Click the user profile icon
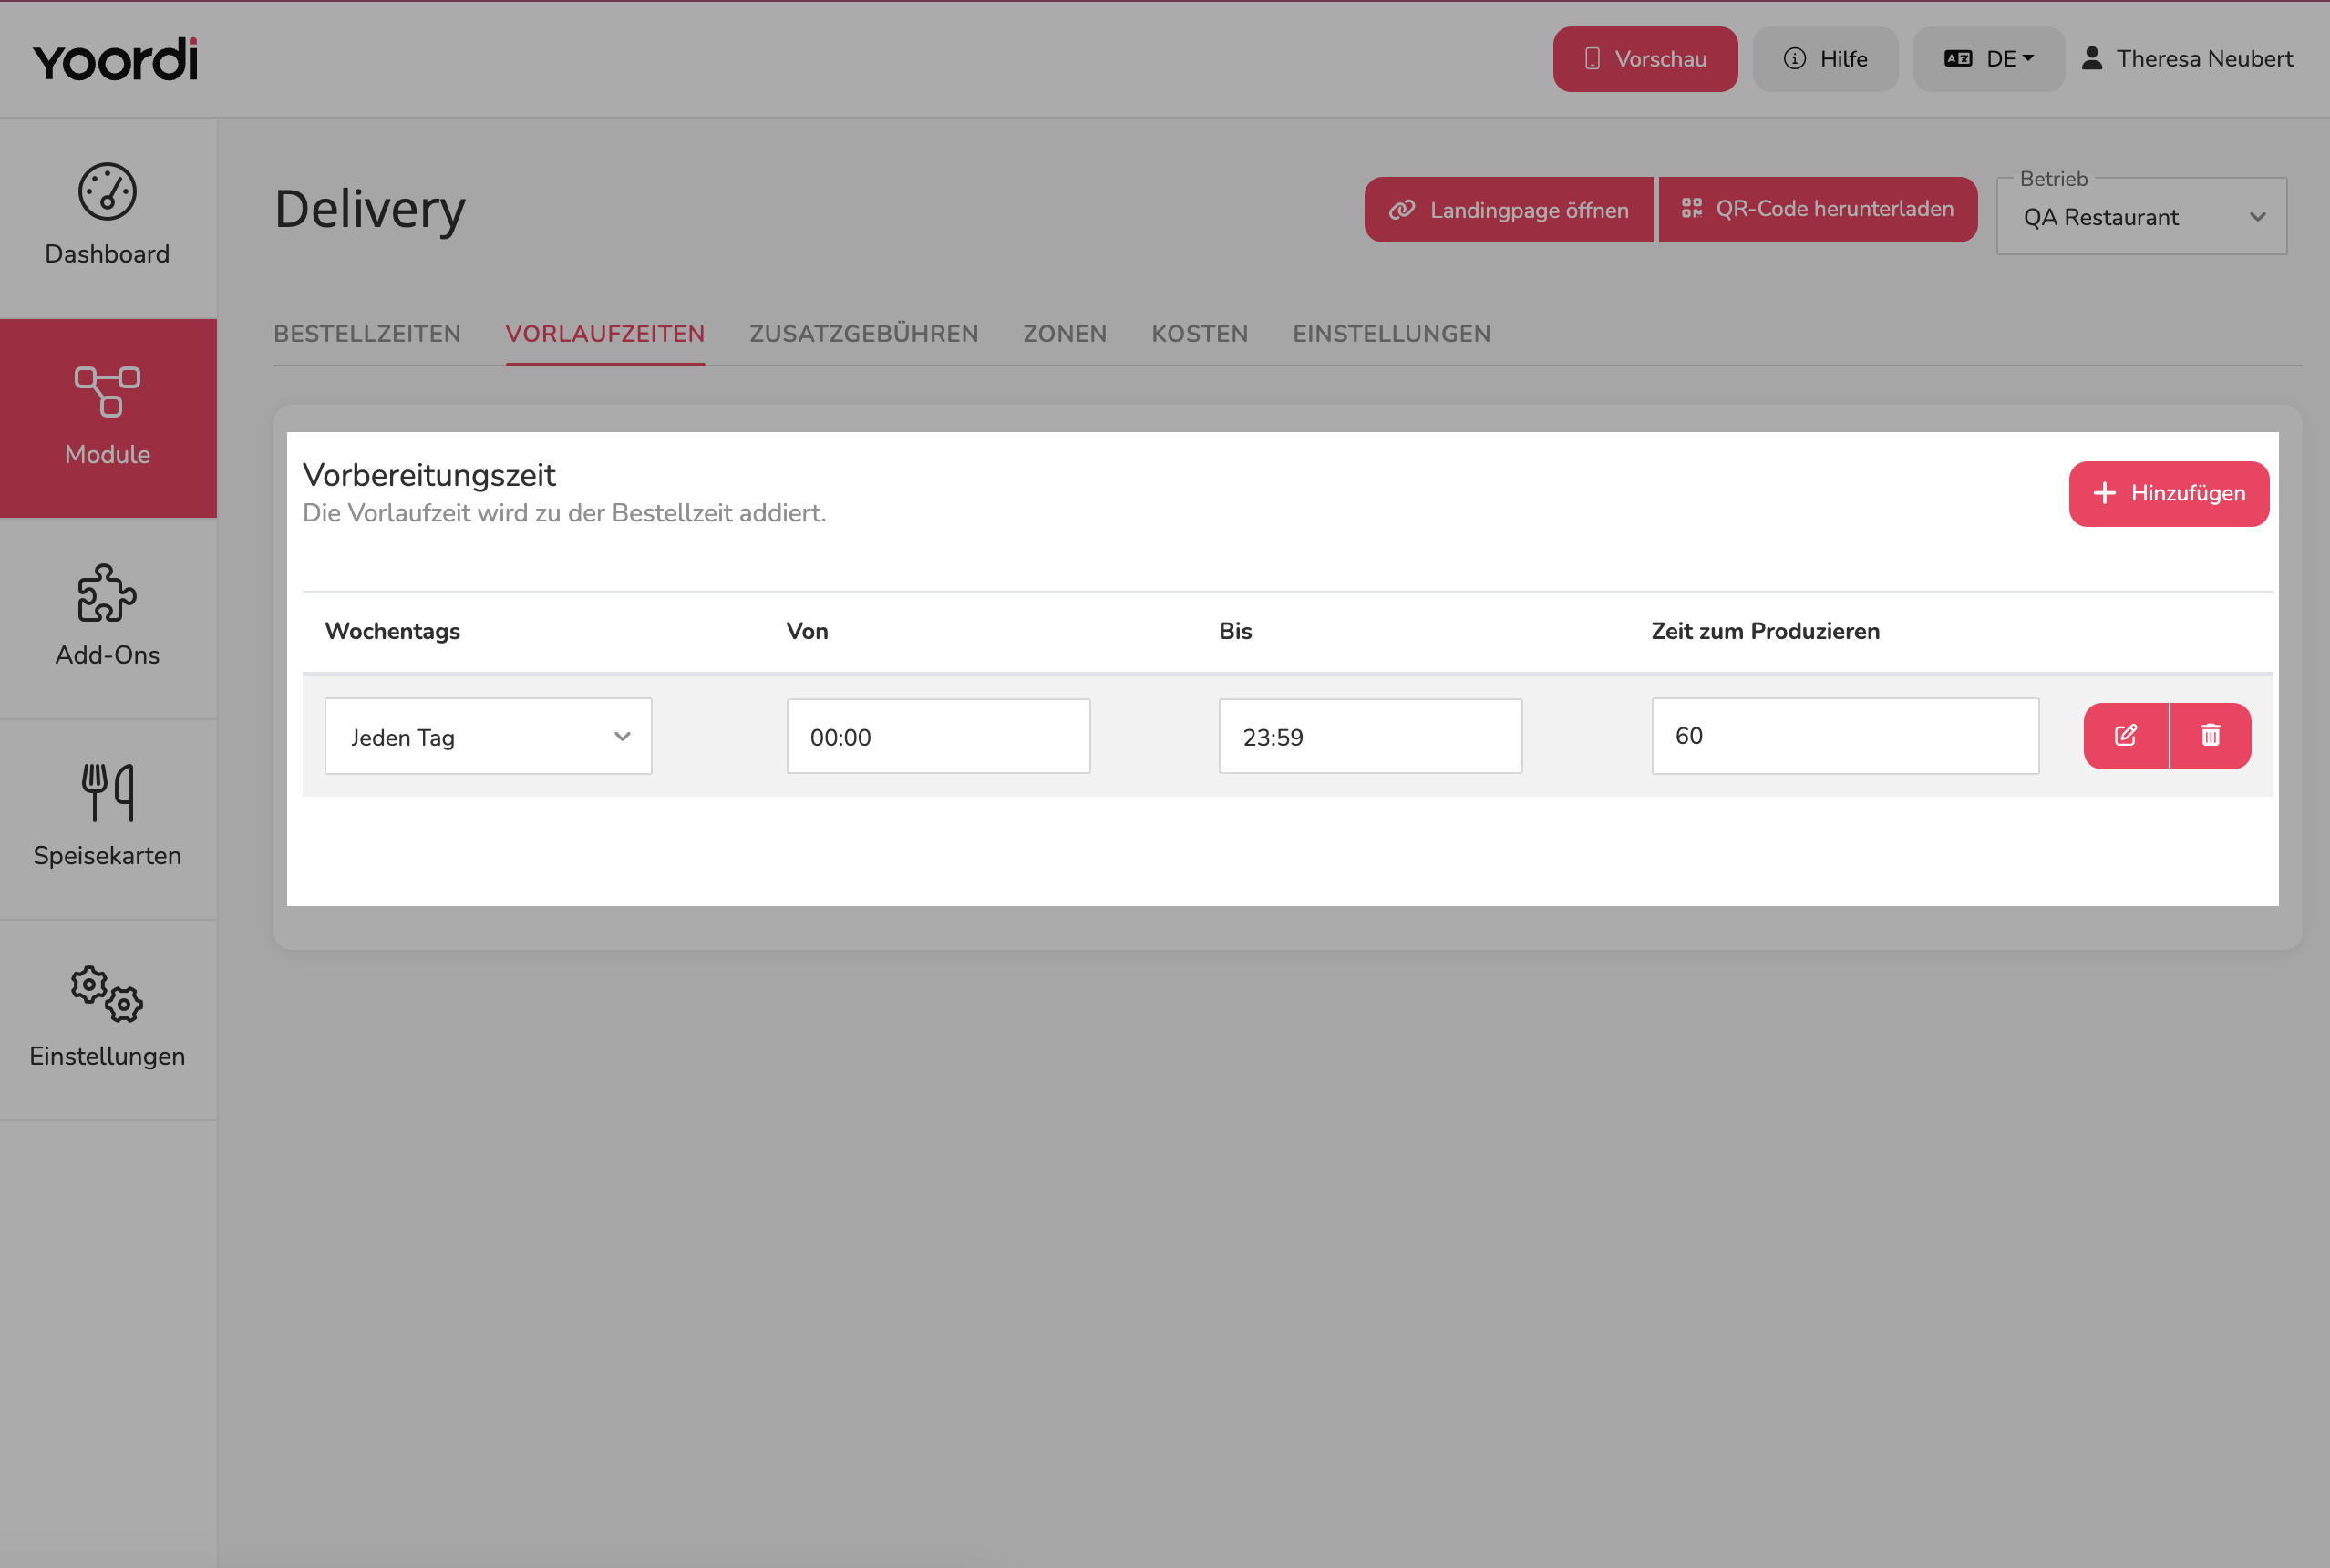 [x=2092, y=58]
